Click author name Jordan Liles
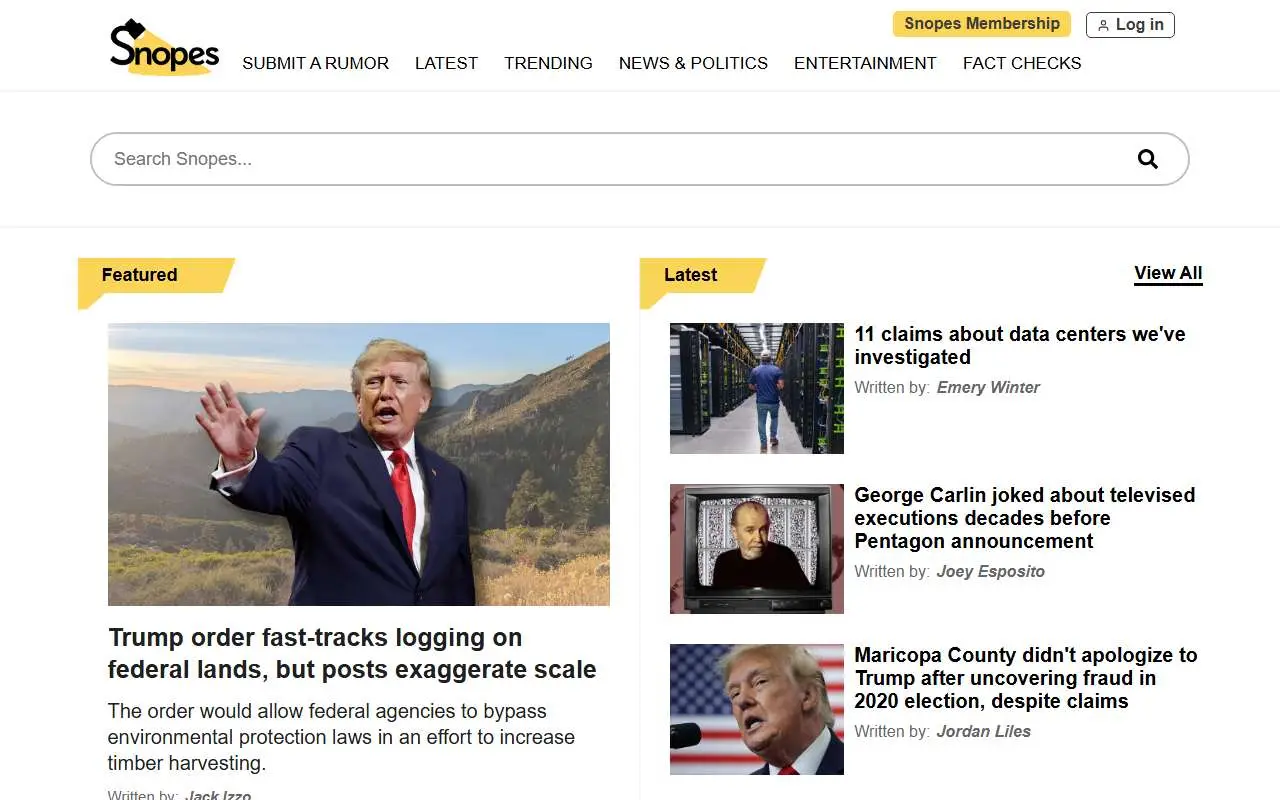This screenshot has height=800, width=1280. pos(983,731)
